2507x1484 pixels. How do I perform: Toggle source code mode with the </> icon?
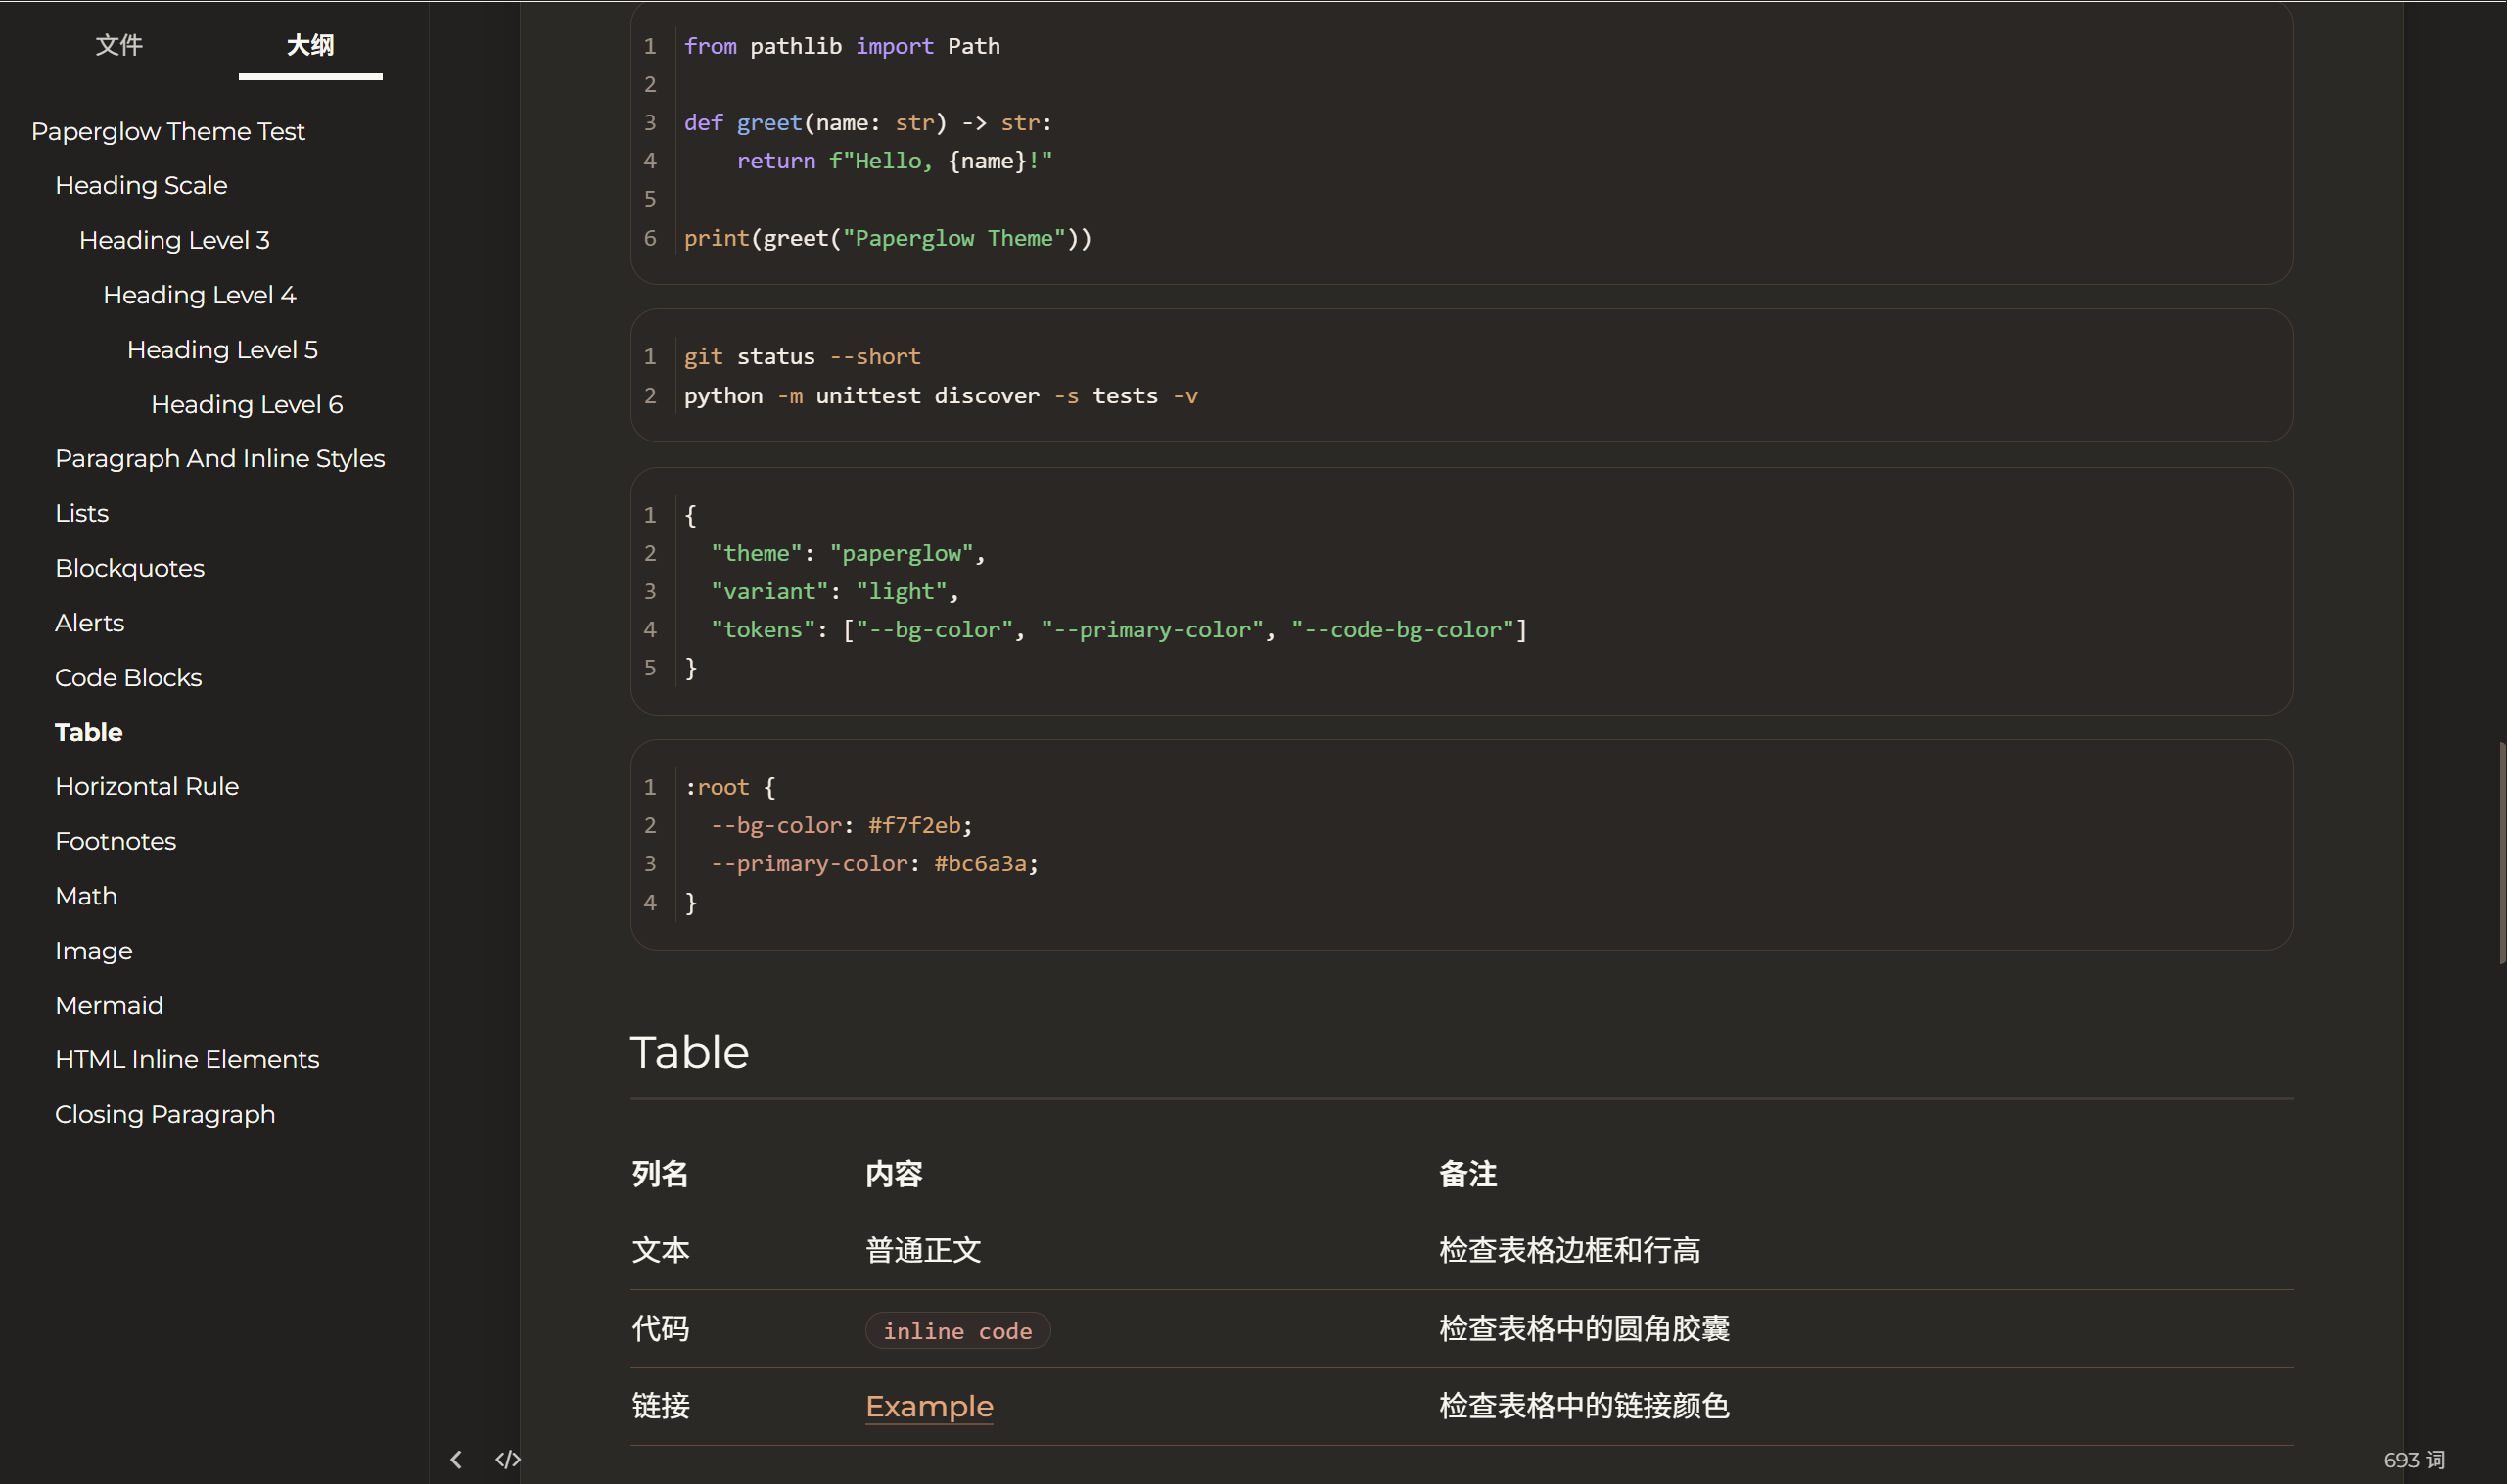(507, 1459)
